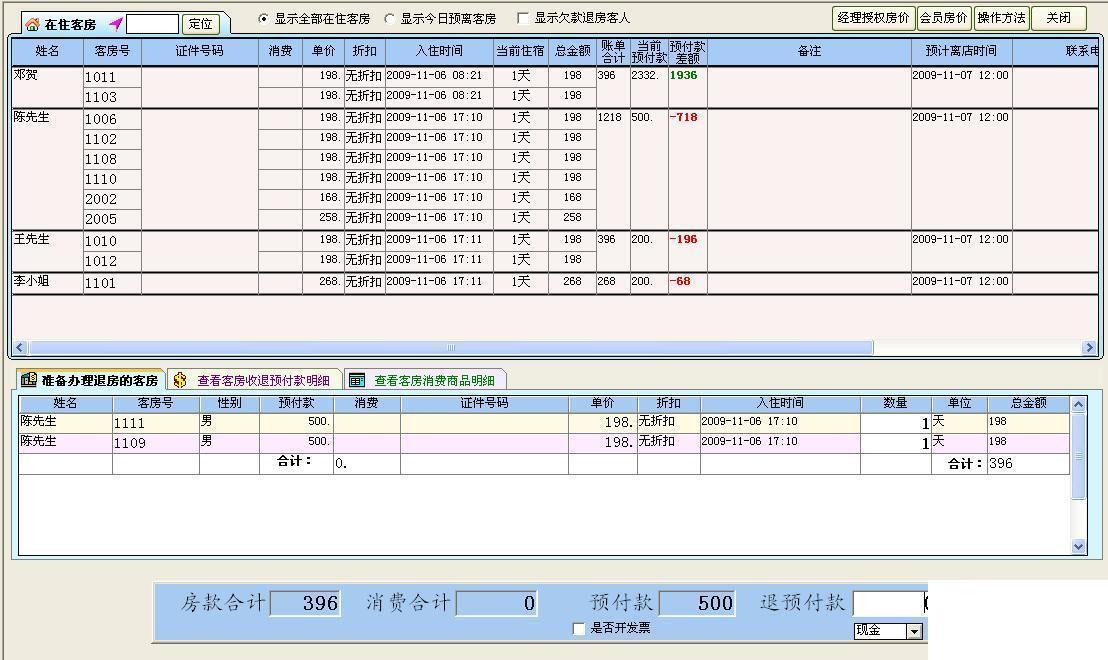1108x660 pixels.
Task: Open the 查看客房收退预付款明细 tab
Action: (x=255, y=380)
